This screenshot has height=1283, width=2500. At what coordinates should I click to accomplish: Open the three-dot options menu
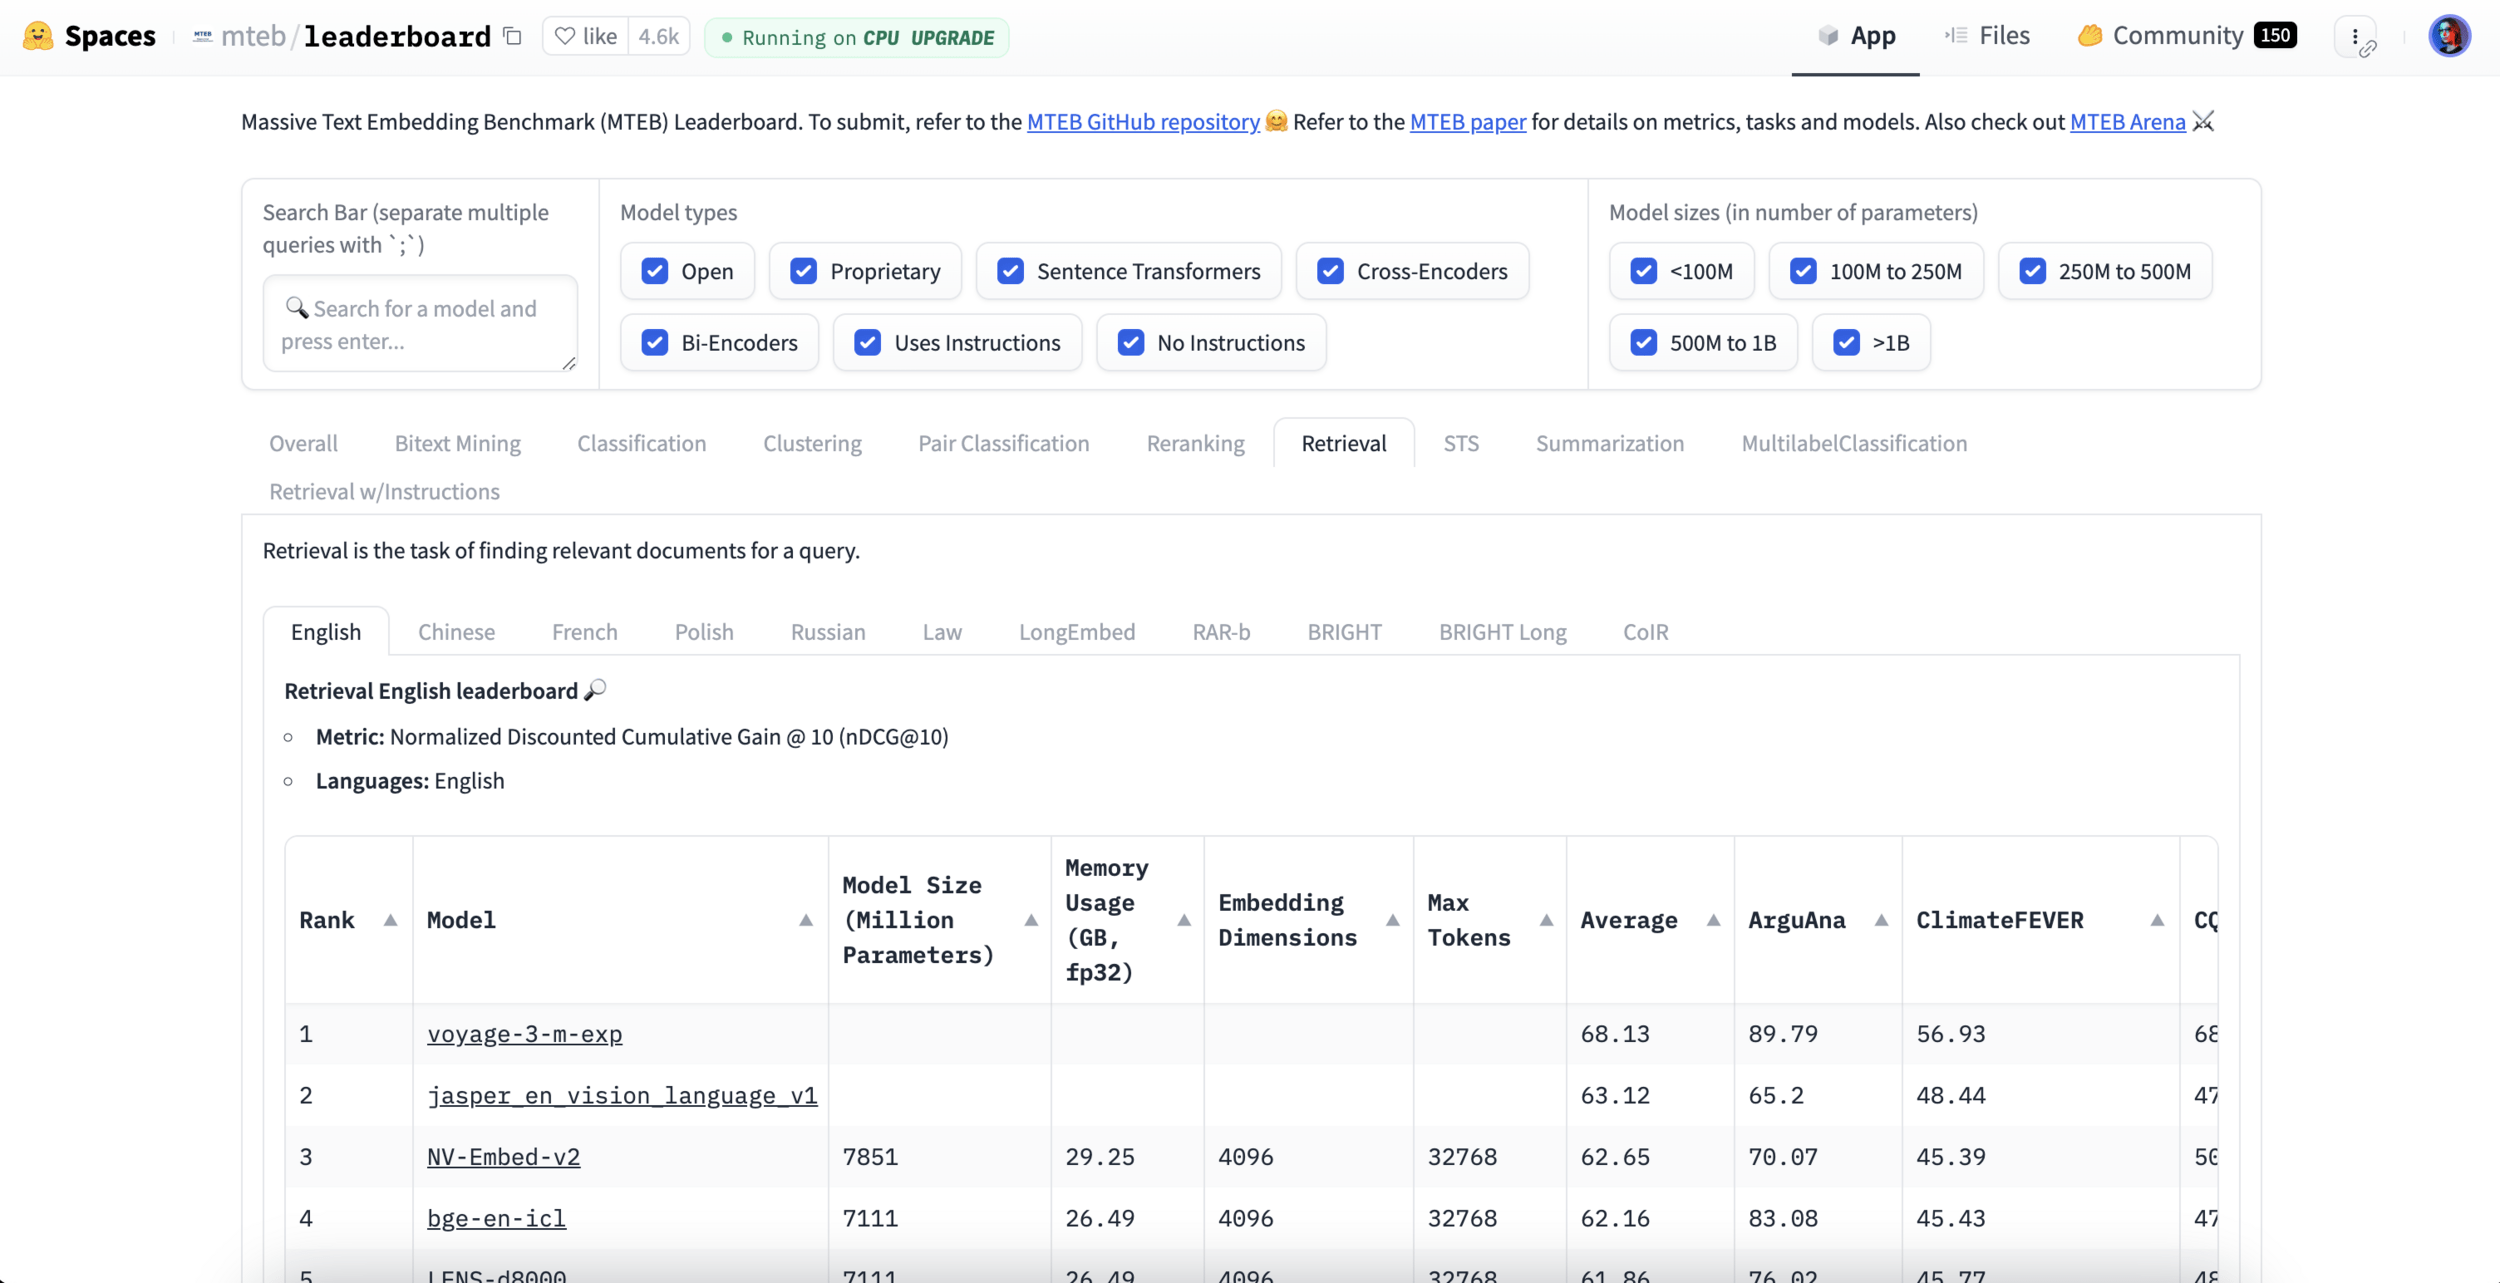click(x=2356, y=37)
